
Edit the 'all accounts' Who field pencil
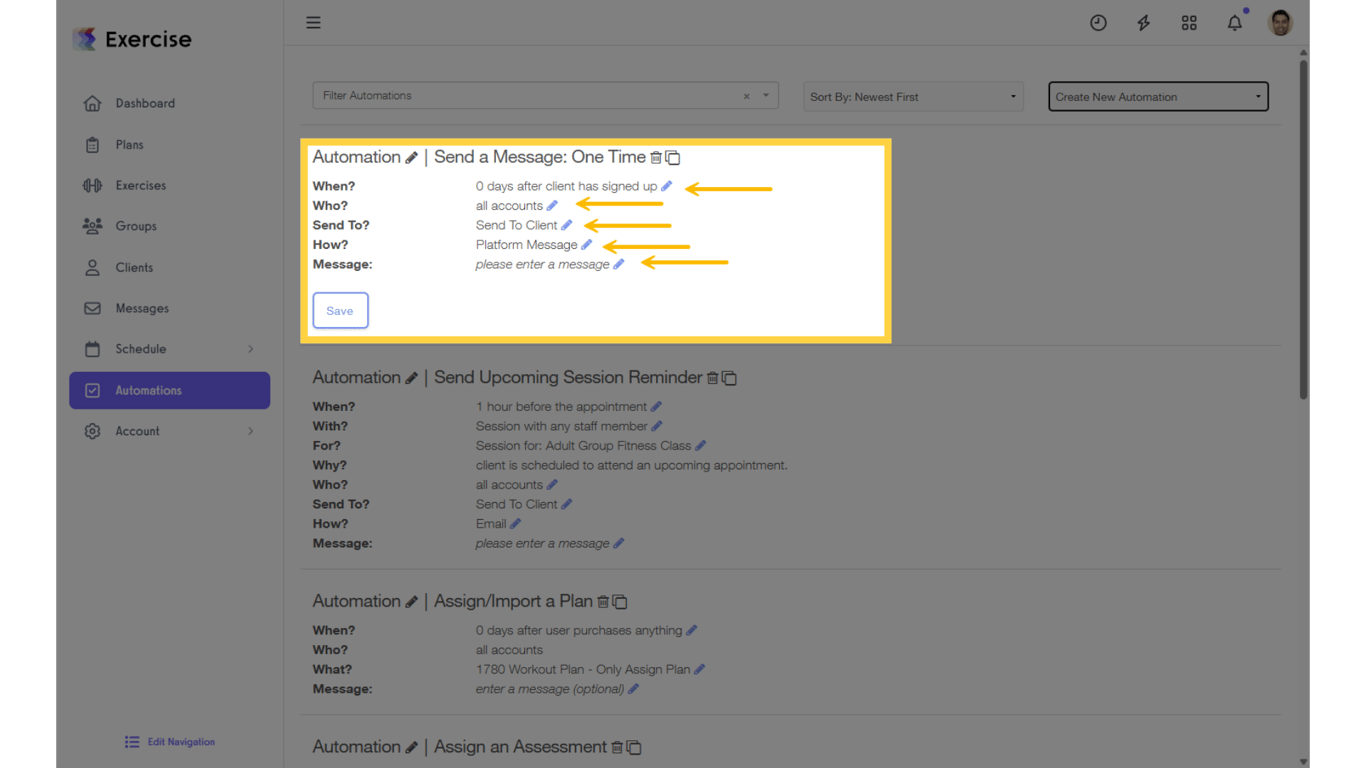point(553,205)
